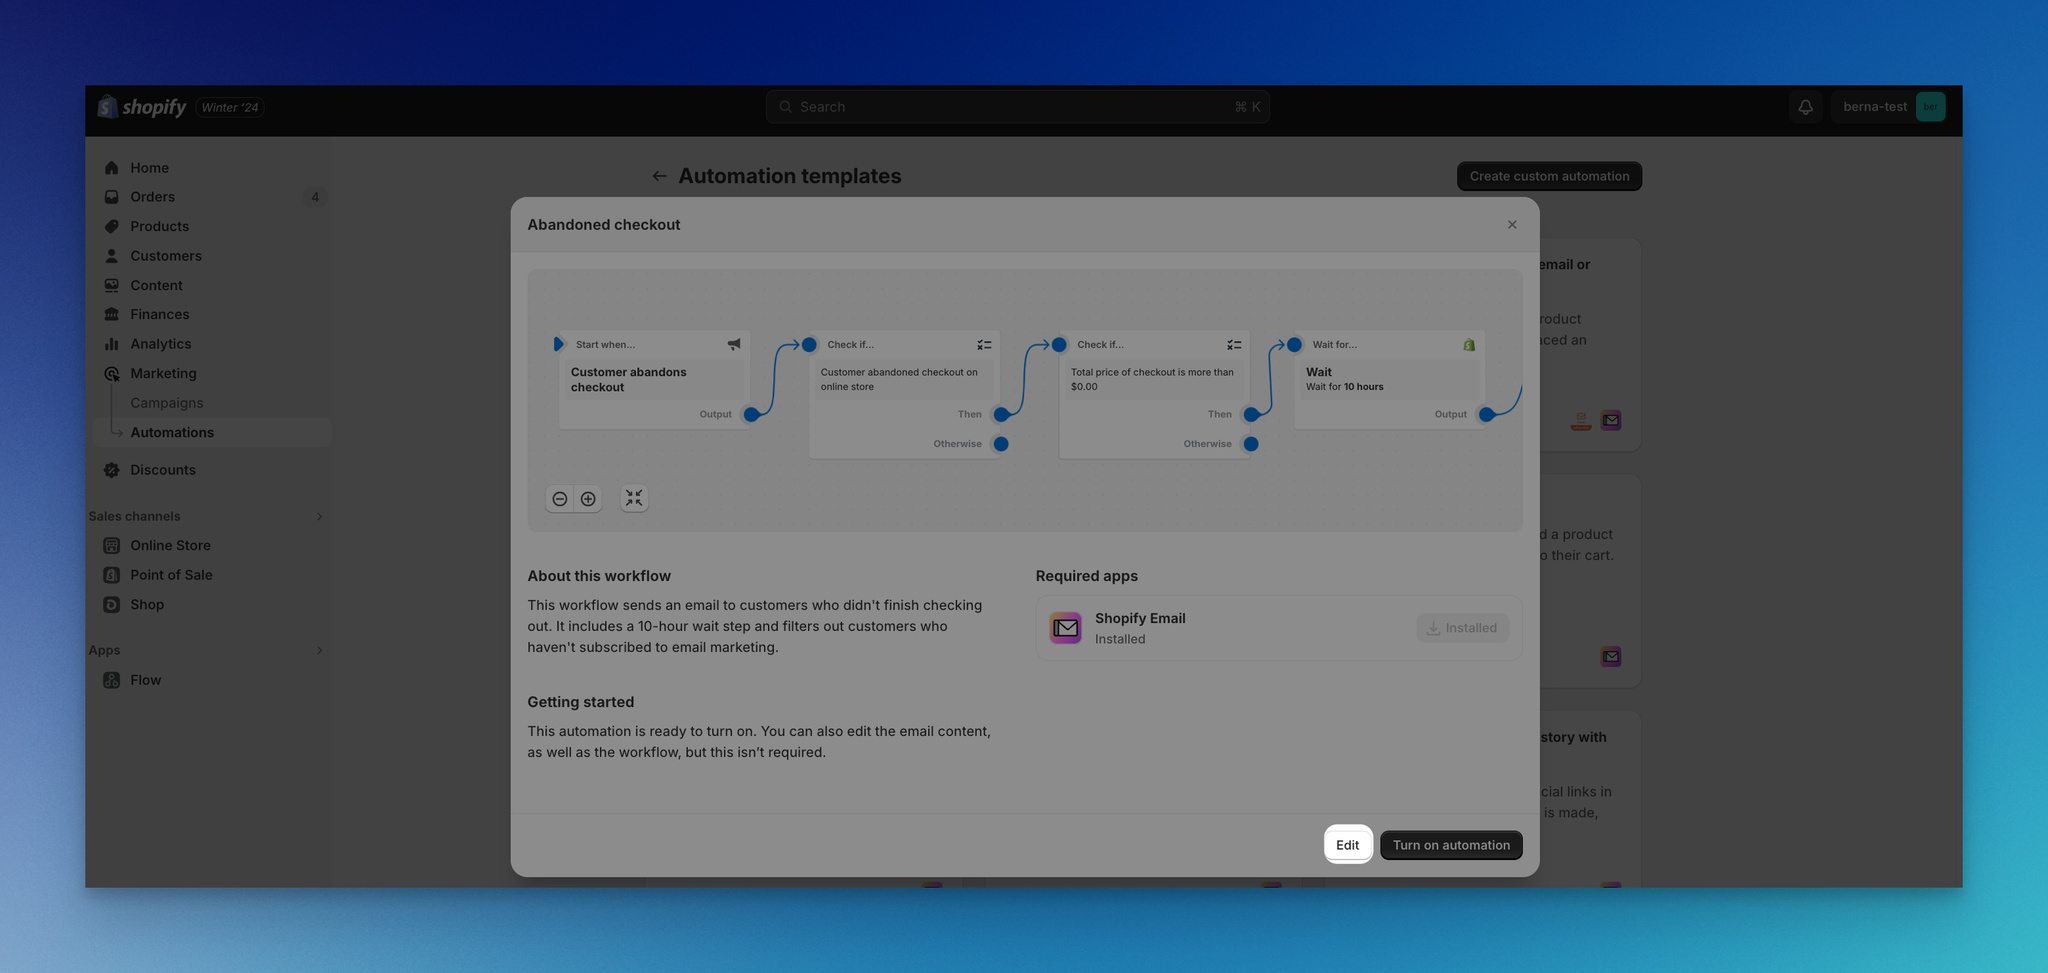Click the Total price of checkout condition text
2048x973 pixels.
click(1152, 379)
